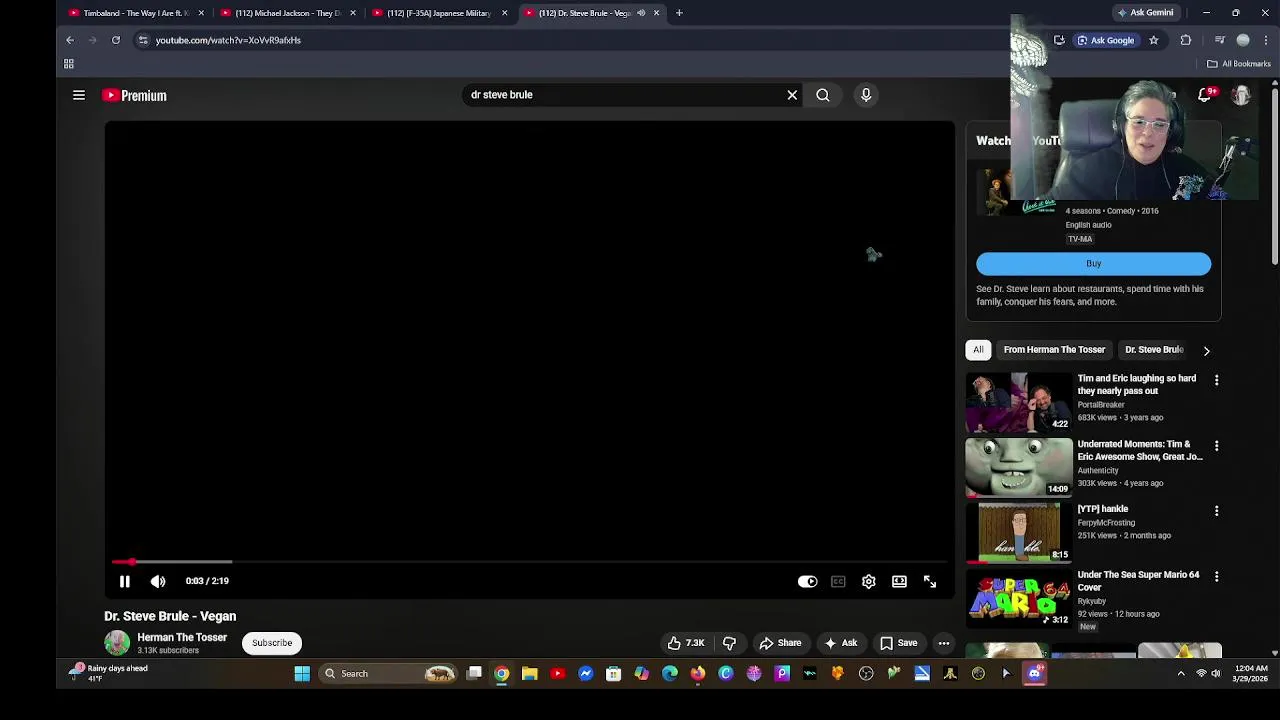This screenshot has height=720, width=1280.
Task: Clear the search box with the X
Action: 792,95
